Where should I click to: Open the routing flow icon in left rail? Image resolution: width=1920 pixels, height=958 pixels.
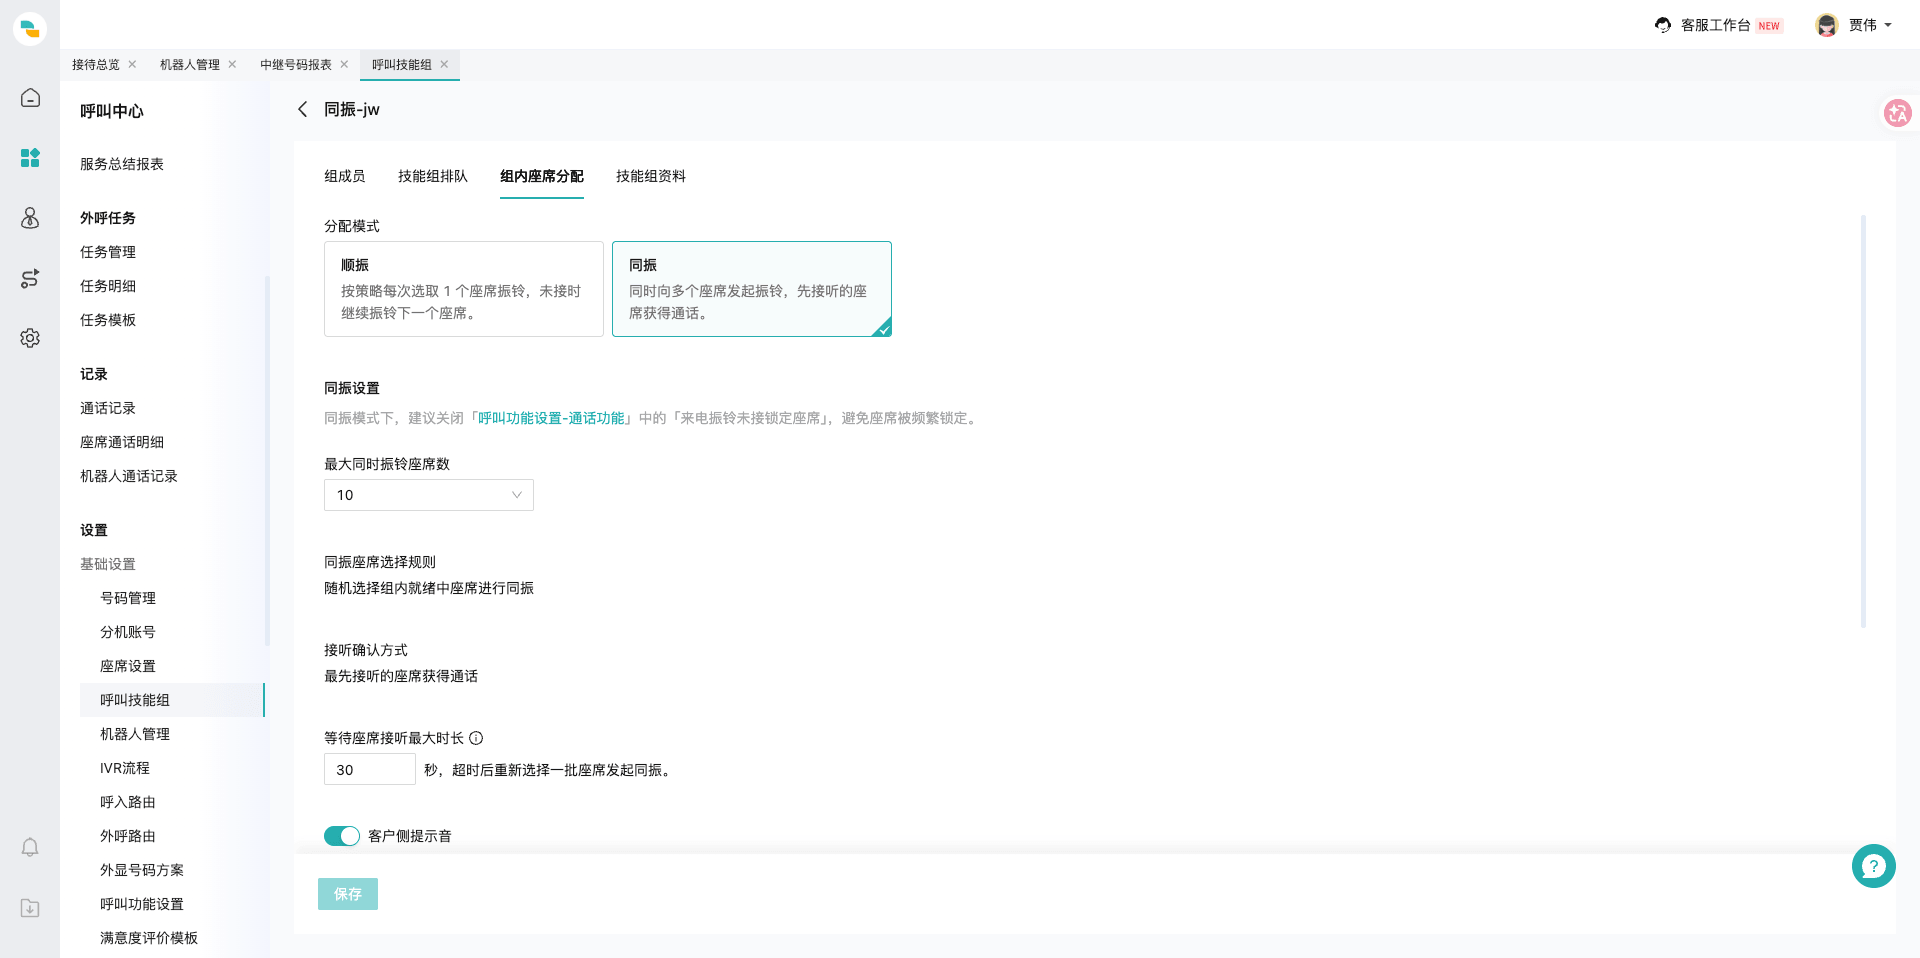click(x=30, y=278)
